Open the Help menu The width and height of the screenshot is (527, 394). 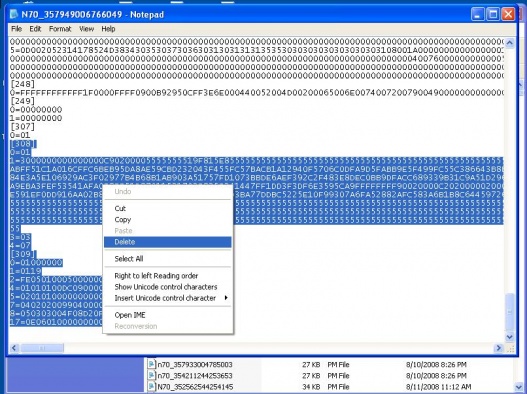pyautogui.click(x=108, y=29)
